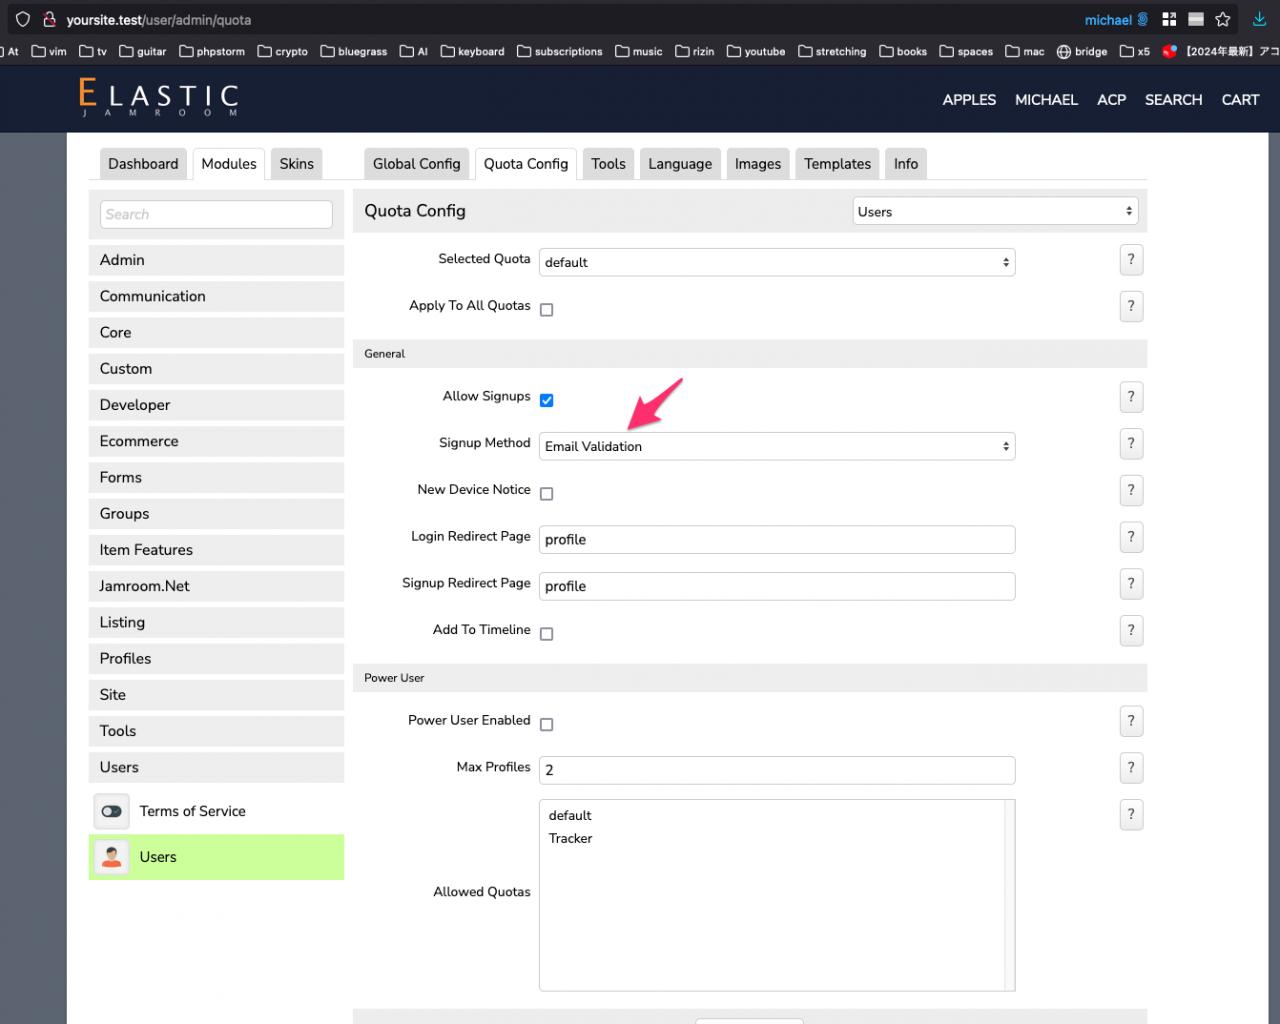Check the Power User Enabled box
This screenshot has width=1280, height=1024.
(547, 725)
